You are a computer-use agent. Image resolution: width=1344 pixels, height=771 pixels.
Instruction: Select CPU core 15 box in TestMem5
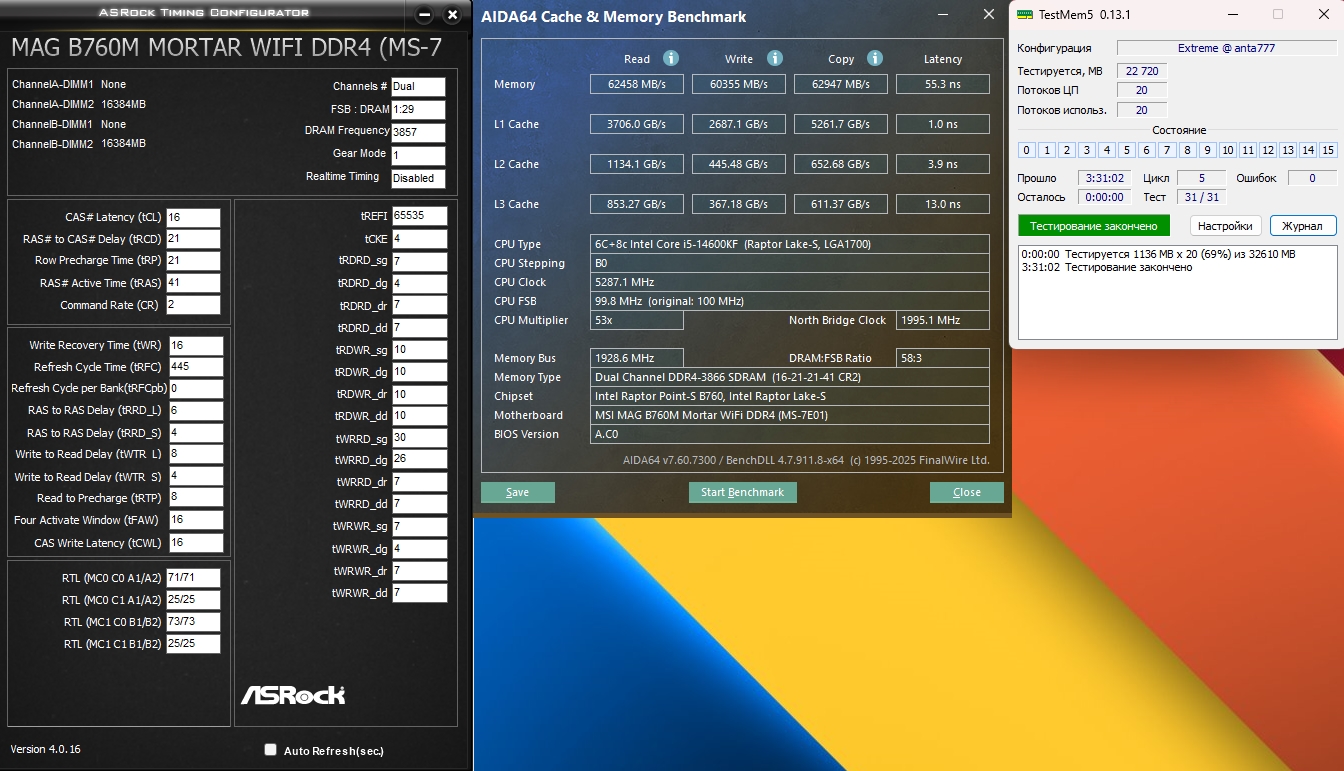pyautogui.click(x=1328, y=150)
